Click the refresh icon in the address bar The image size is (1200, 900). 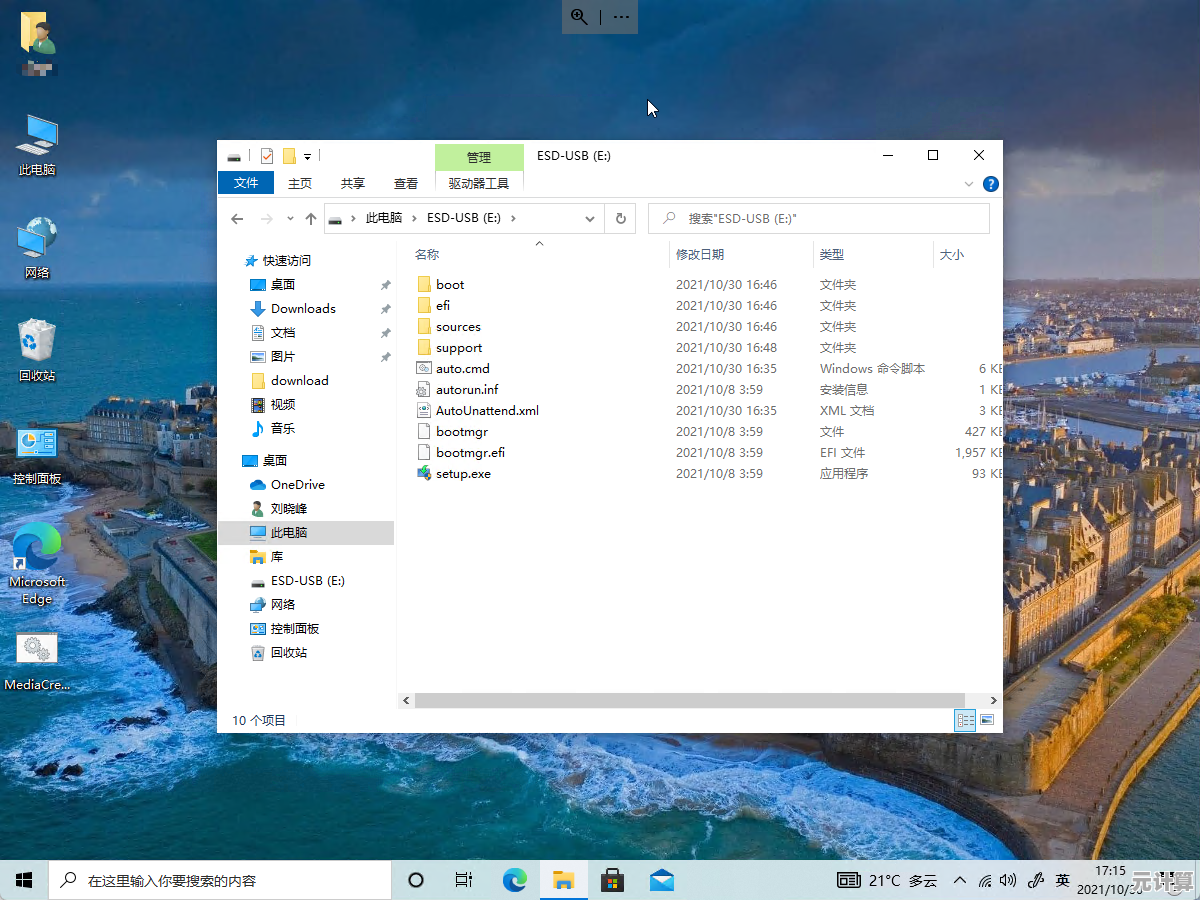(621, 218)
